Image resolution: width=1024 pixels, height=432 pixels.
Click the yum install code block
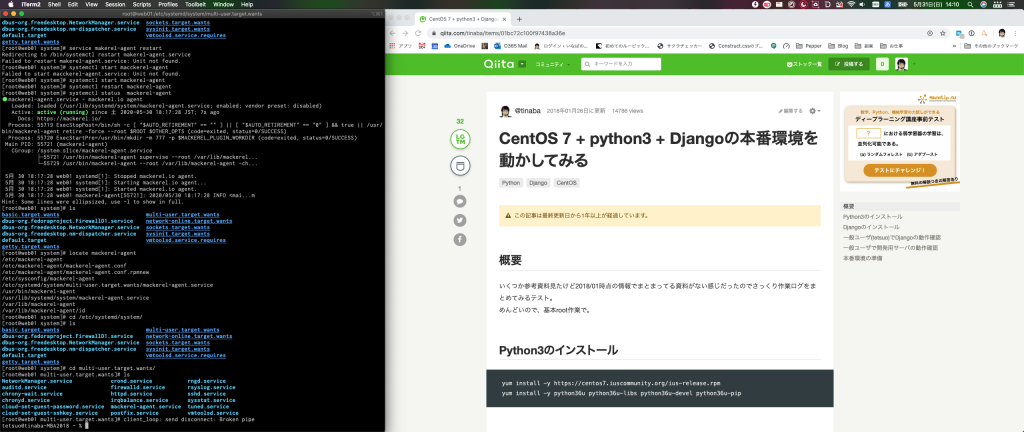[660, 388]
